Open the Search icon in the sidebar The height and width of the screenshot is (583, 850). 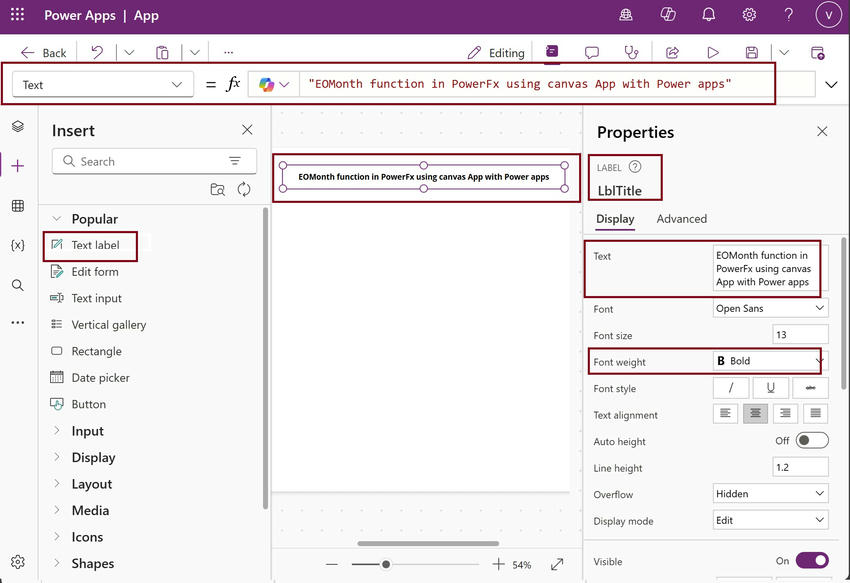[18, 285]
